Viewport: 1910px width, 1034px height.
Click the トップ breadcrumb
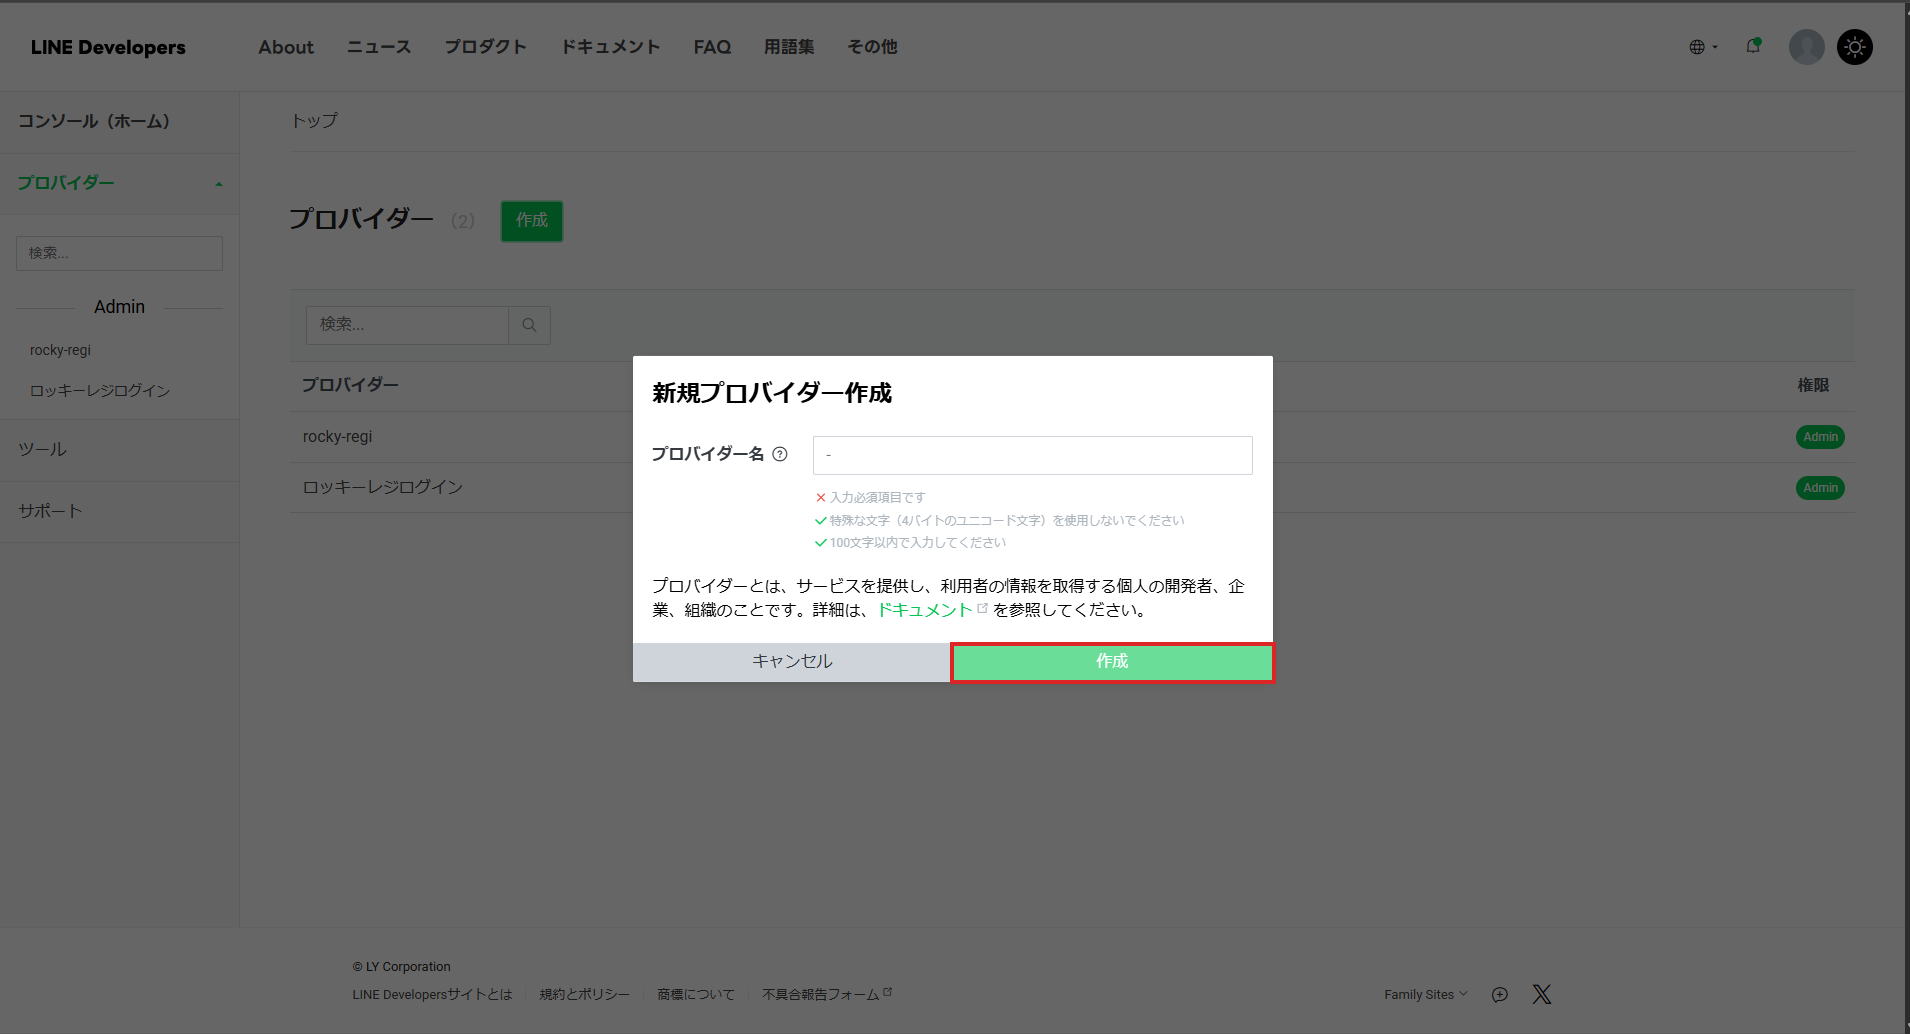[x=314, y=121]
